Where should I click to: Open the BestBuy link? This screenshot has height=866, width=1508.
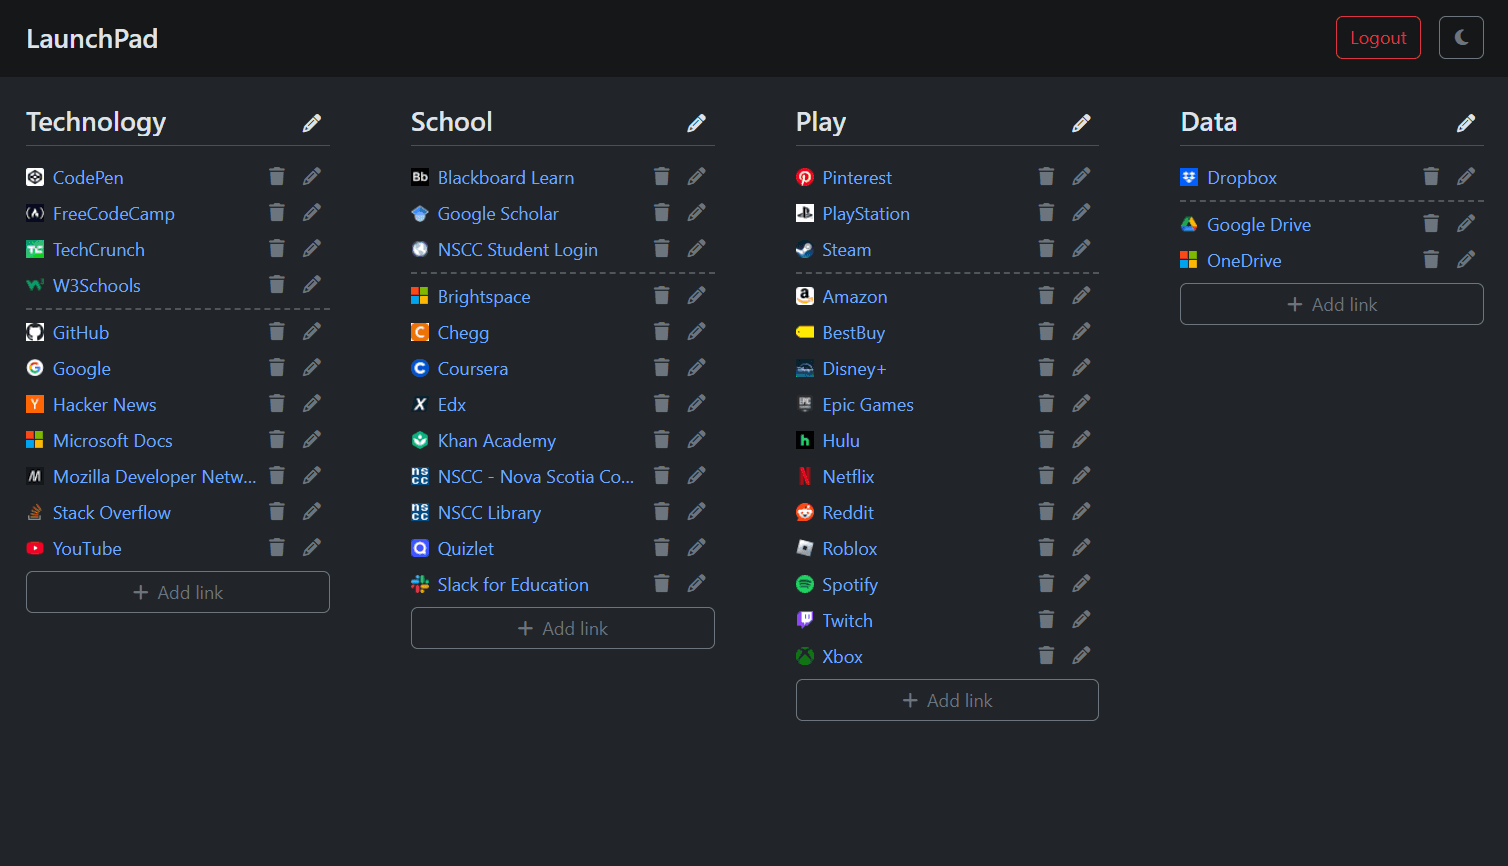click(854, 332)
